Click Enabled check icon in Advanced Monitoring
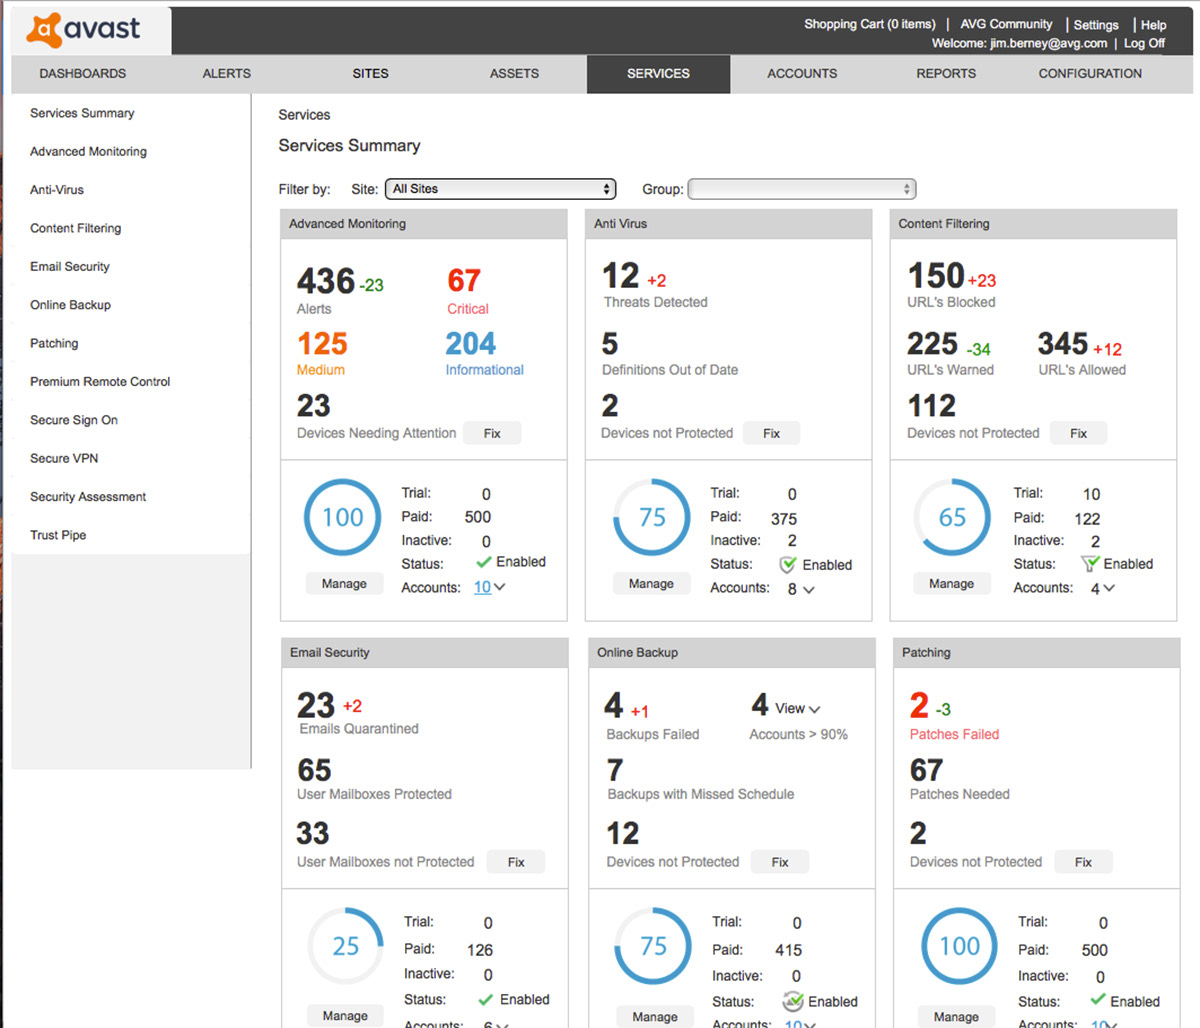The height and width of the screenshot is (1028, 1200). click(x=485, y=562)
